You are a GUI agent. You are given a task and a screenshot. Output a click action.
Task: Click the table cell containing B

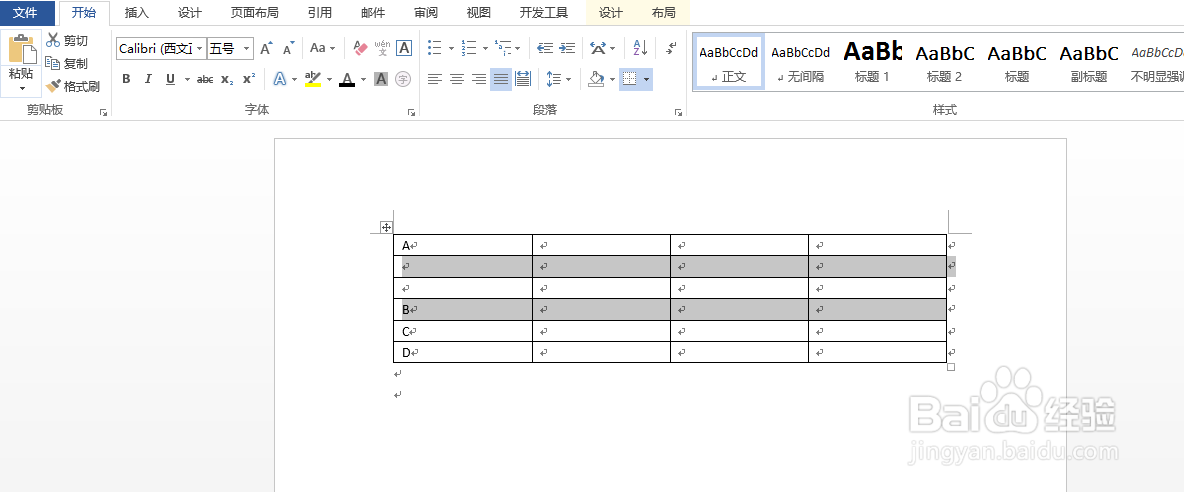click(463, 309)
